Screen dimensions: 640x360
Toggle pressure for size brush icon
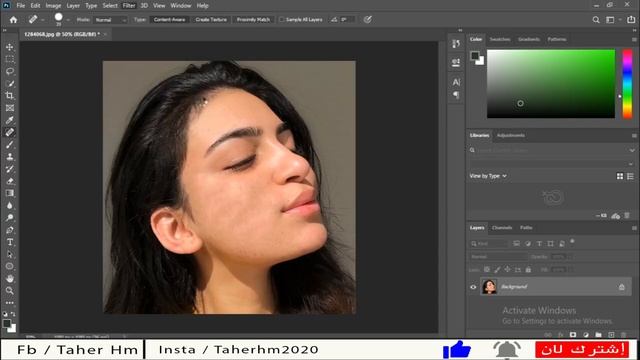(x=368, y=20)
